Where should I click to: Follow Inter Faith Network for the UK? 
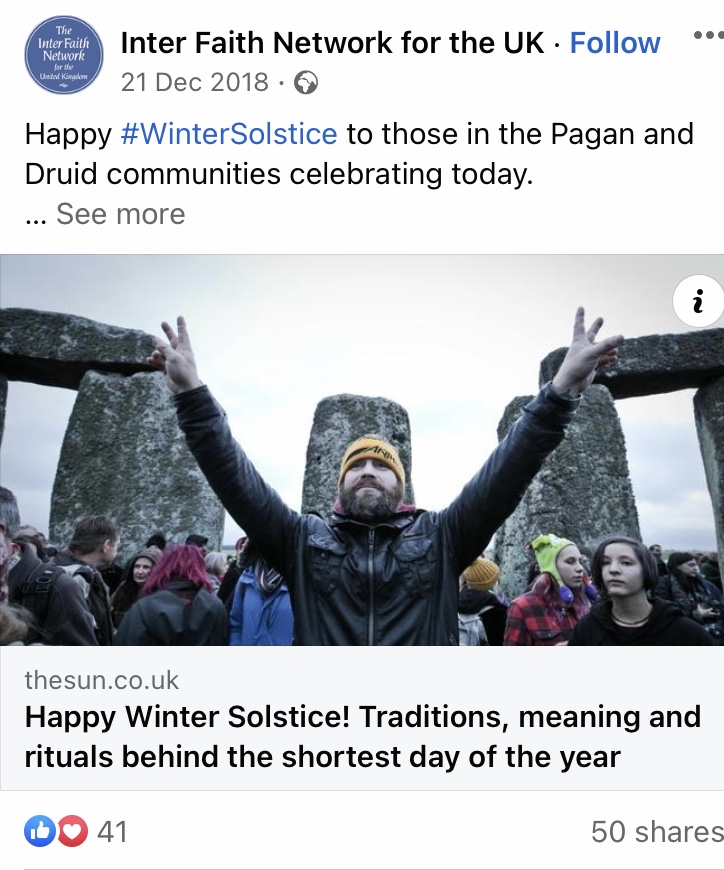point(615,43)
